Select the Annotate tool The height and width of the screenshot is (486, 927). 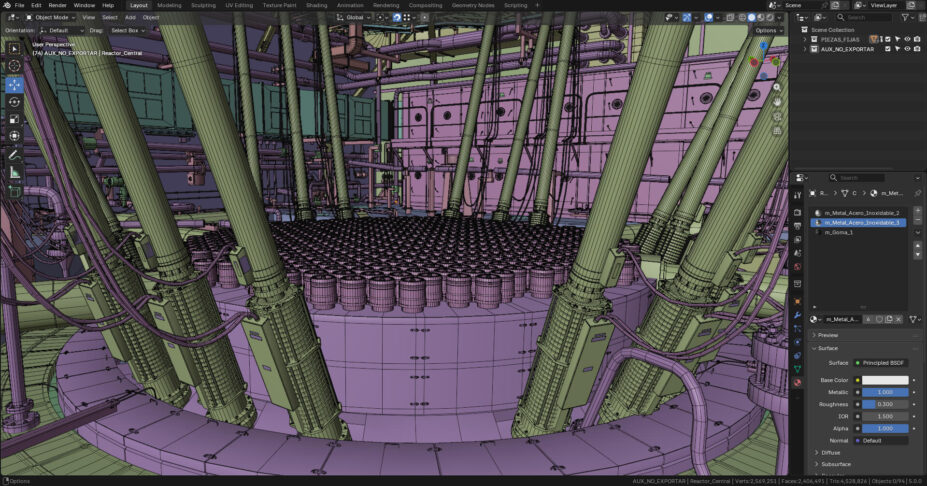(x=14, y=155)
